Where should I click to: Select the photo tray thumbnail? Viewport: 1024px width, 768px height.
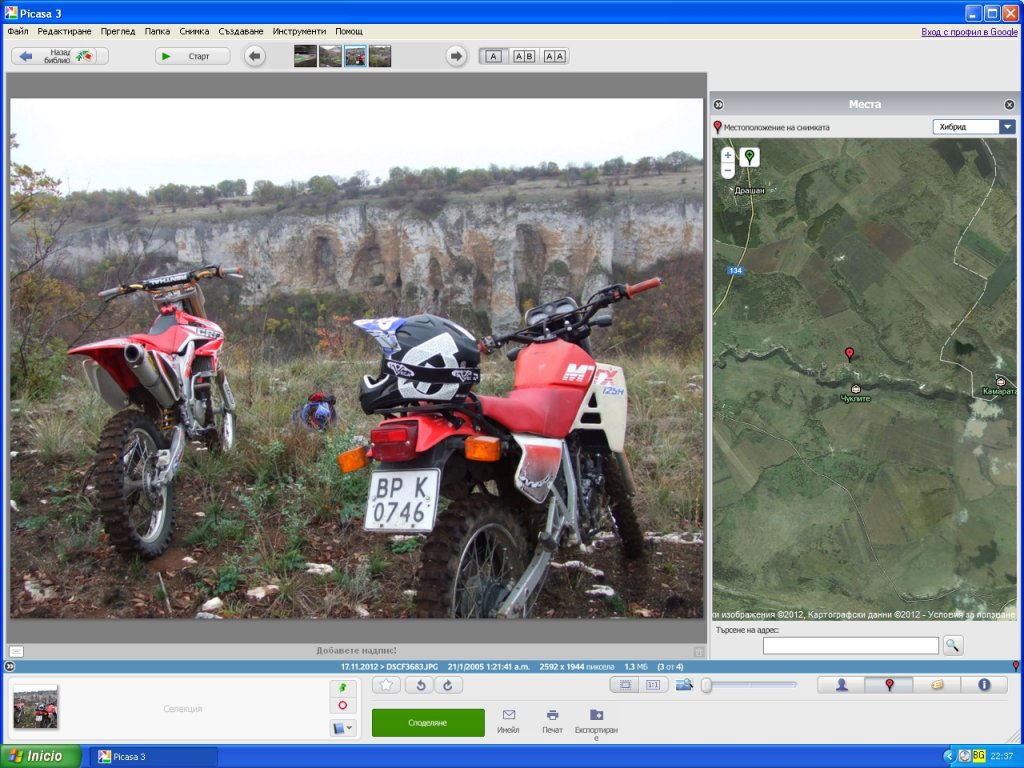tap(36, 706)
